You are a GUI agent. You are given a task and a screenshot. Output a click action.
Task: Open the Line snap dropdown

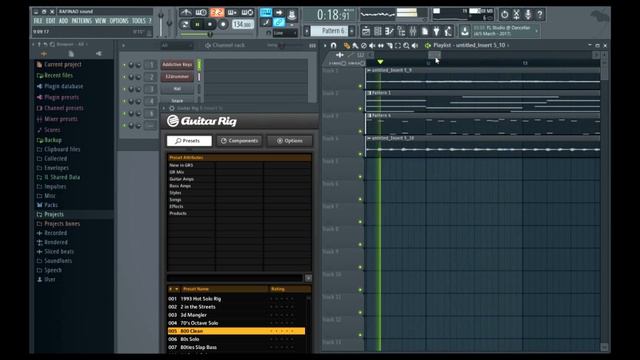click(285, 33)
